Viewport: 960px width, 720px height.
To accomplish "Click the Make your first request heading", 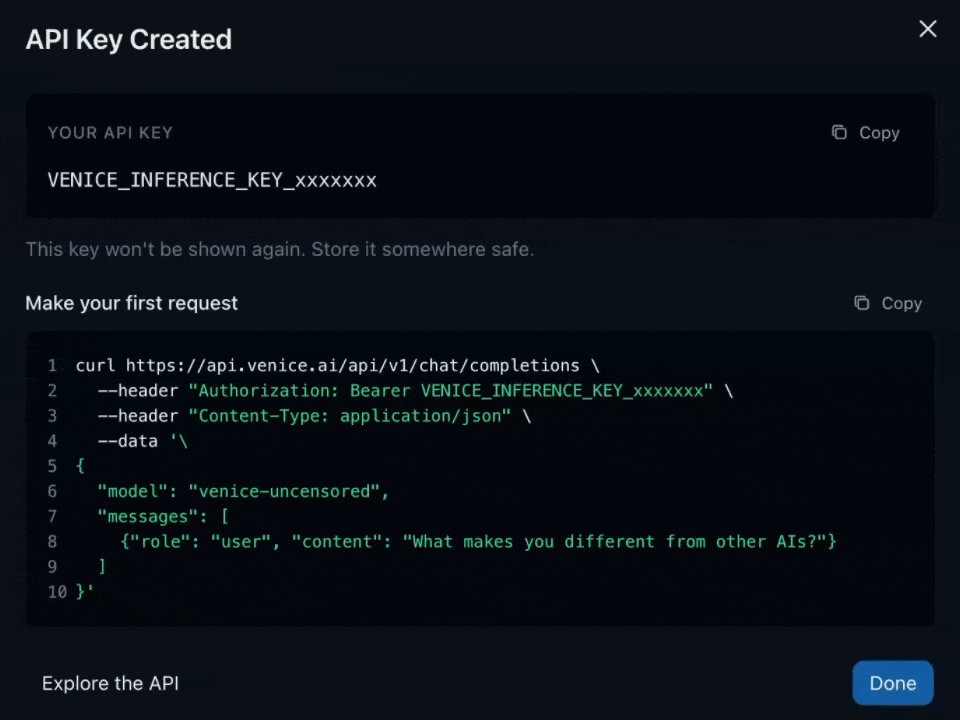I will tap(132, 303).
